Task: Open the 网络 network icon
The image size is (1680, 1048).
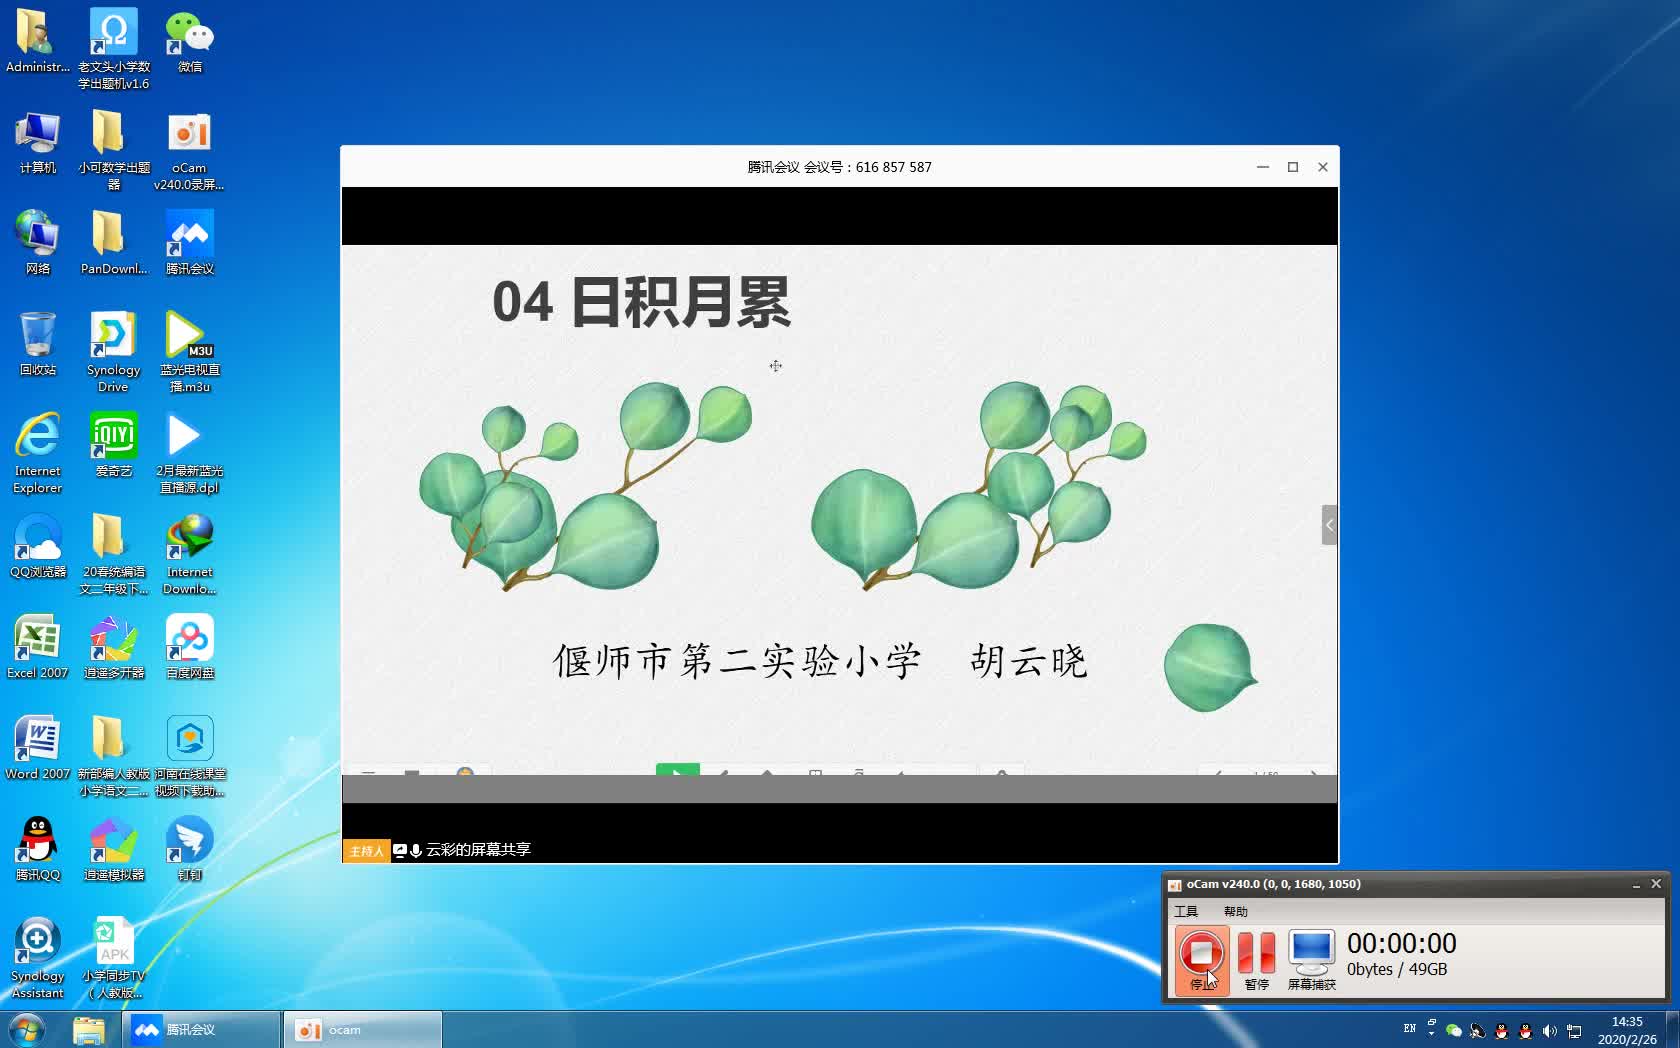Action: [37, 243]
